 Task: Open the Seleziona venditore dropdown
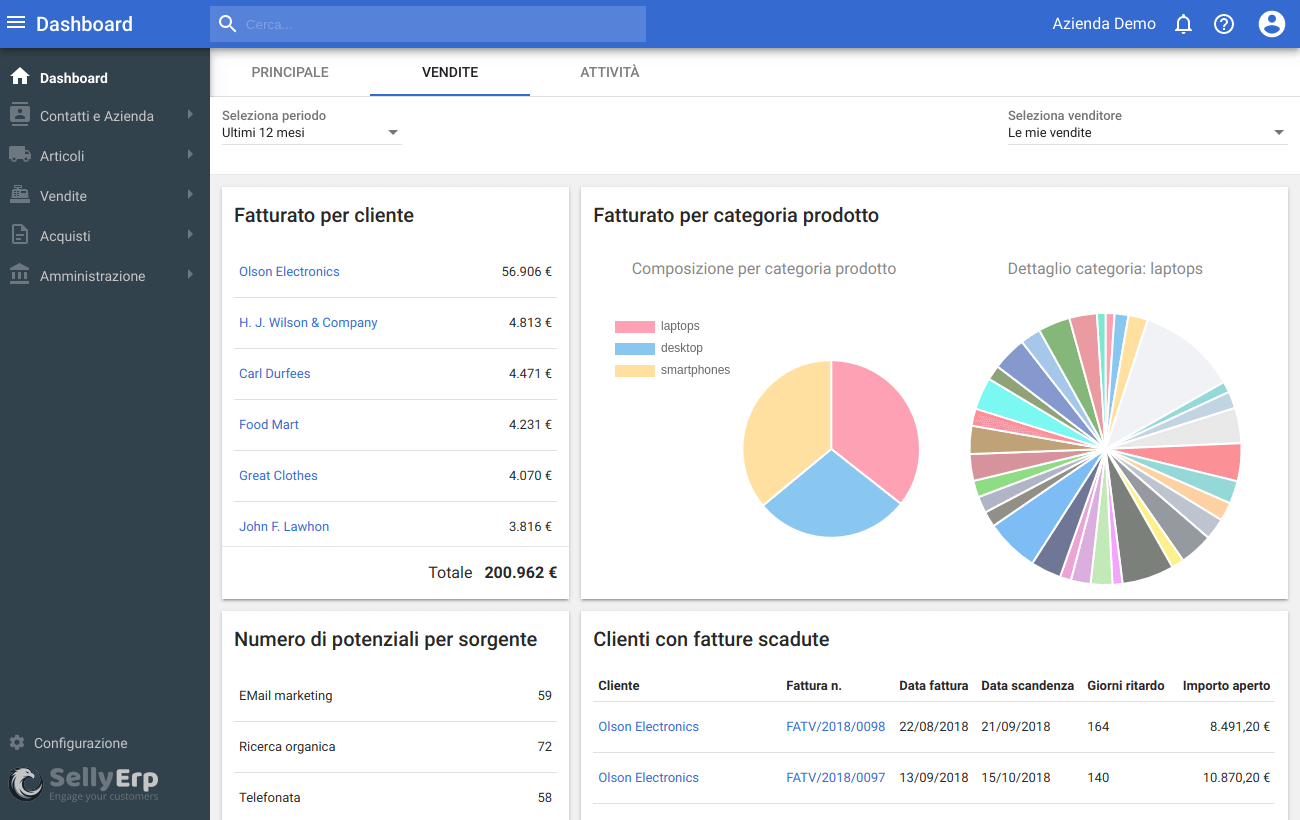click(1148, 131)
